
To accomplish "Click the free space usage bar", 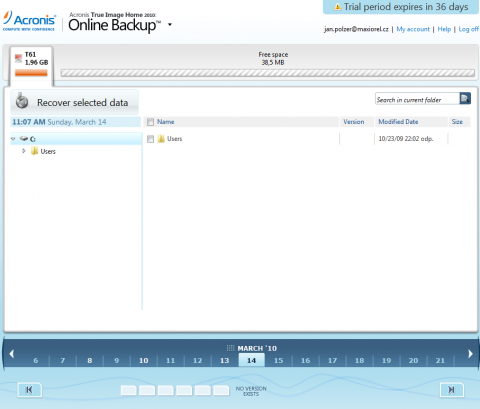I will (268, 73).
